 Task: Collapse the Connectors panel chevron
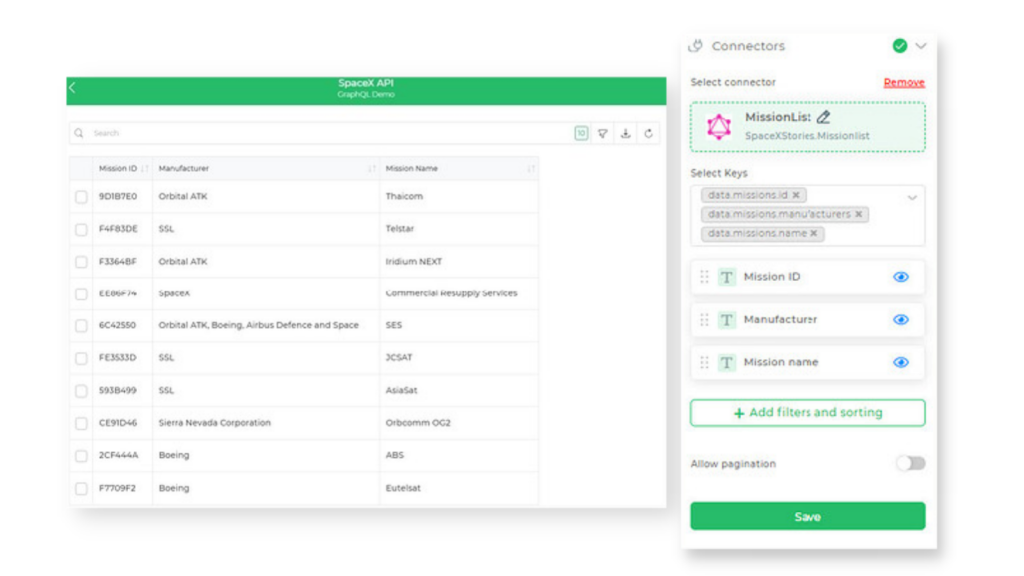click(921, 46)
